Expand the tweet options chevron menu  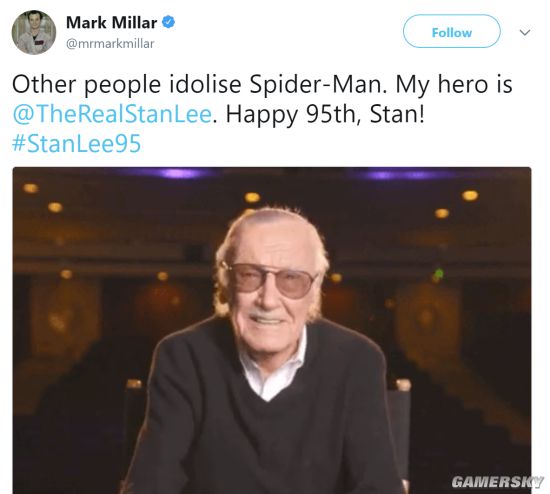tap(524, 33)
